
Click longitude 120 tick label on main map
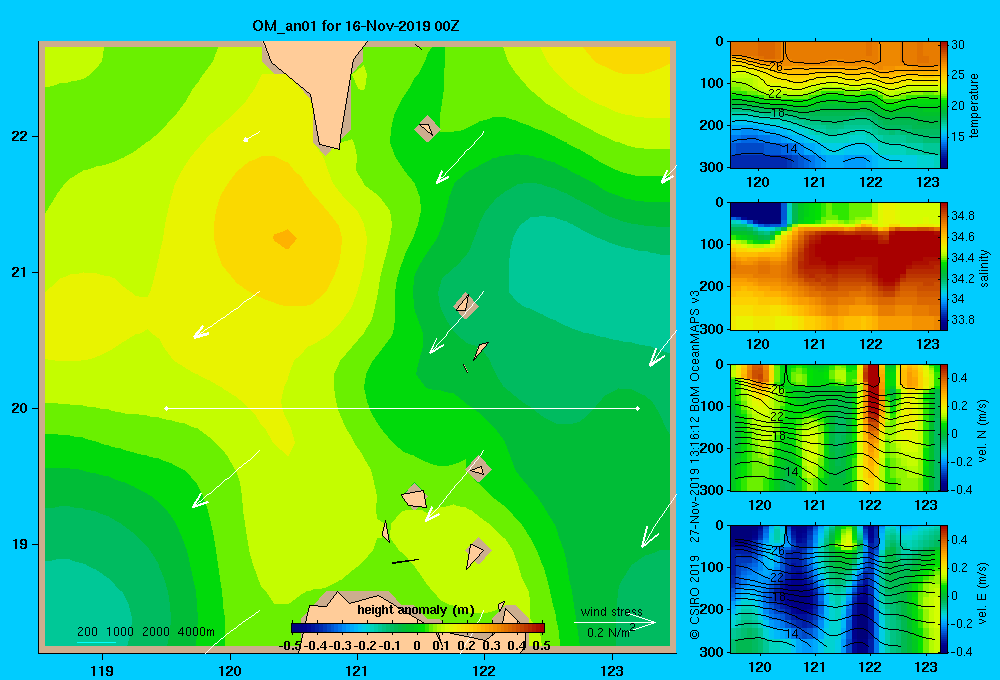[230, 670]
